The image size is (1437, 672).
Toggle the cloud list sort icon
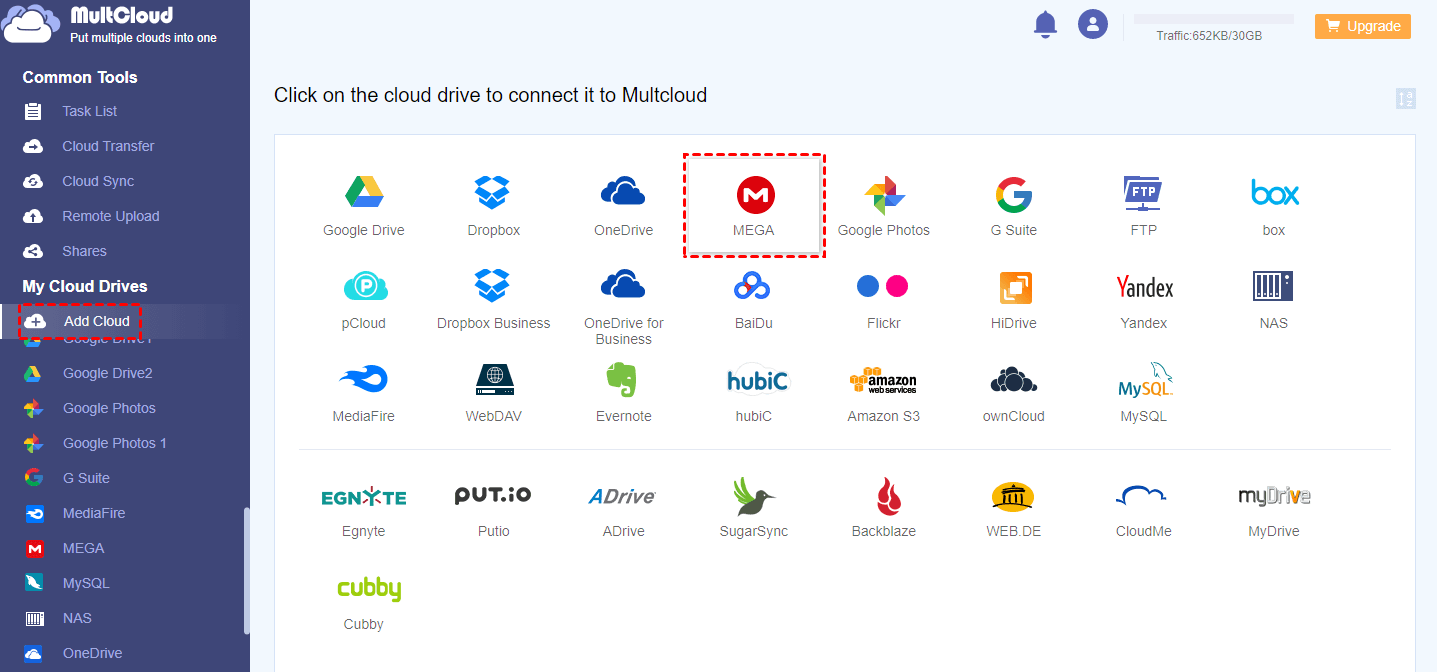click(1406, 98)
